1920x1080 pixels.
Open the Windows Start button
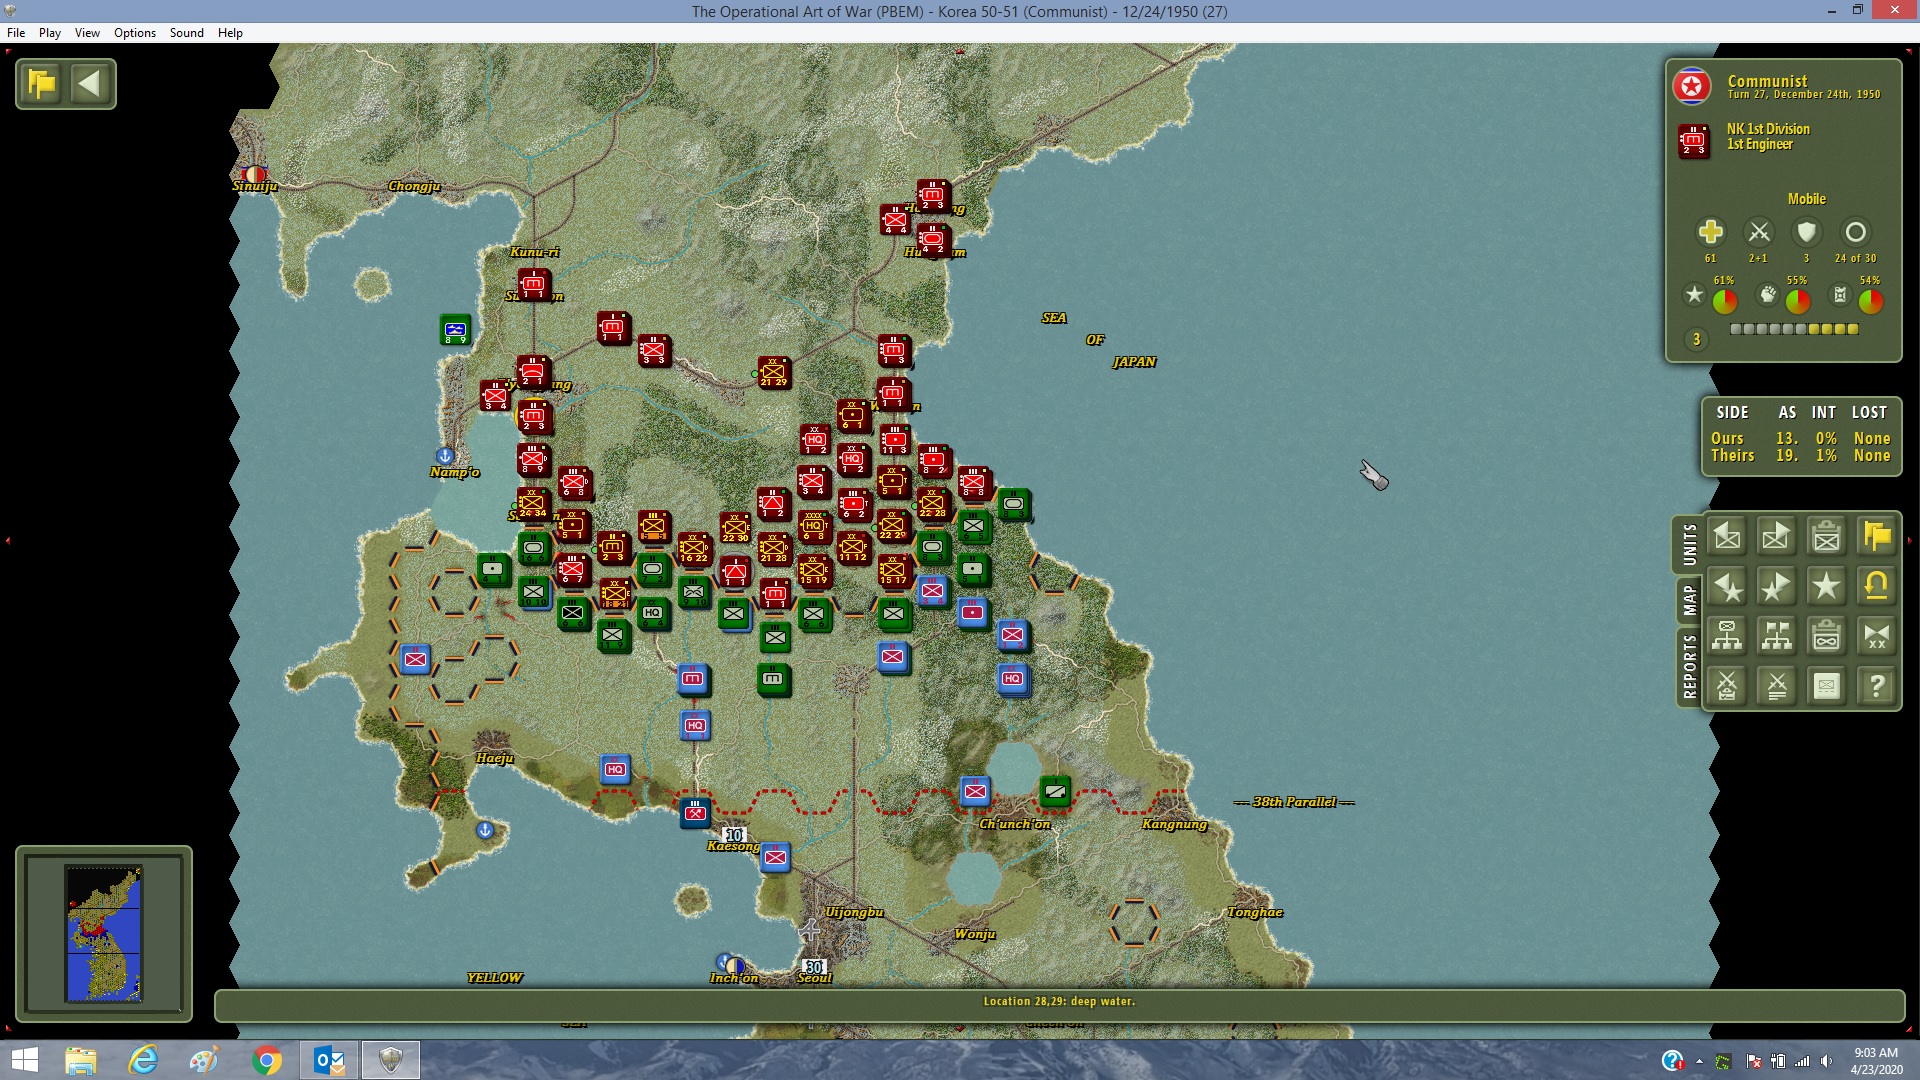tap(24, 1060)
